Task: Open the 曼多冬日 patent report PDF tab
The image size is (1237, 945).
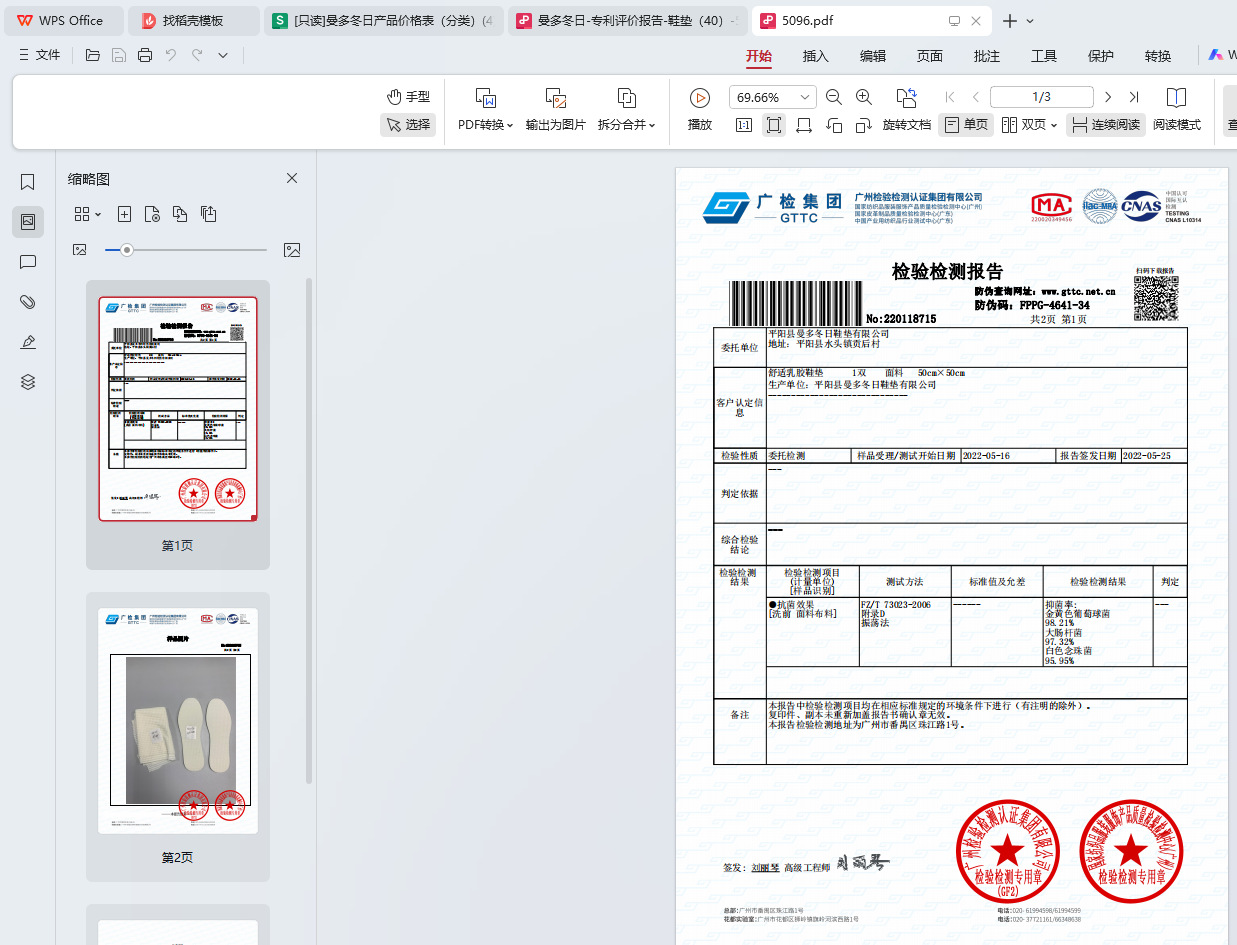Action: [x=627, y=20]
